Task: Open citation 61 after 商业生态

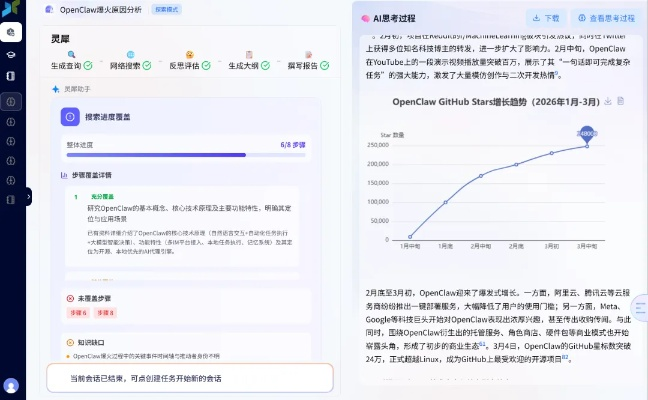Action: (x=482, y=343)
